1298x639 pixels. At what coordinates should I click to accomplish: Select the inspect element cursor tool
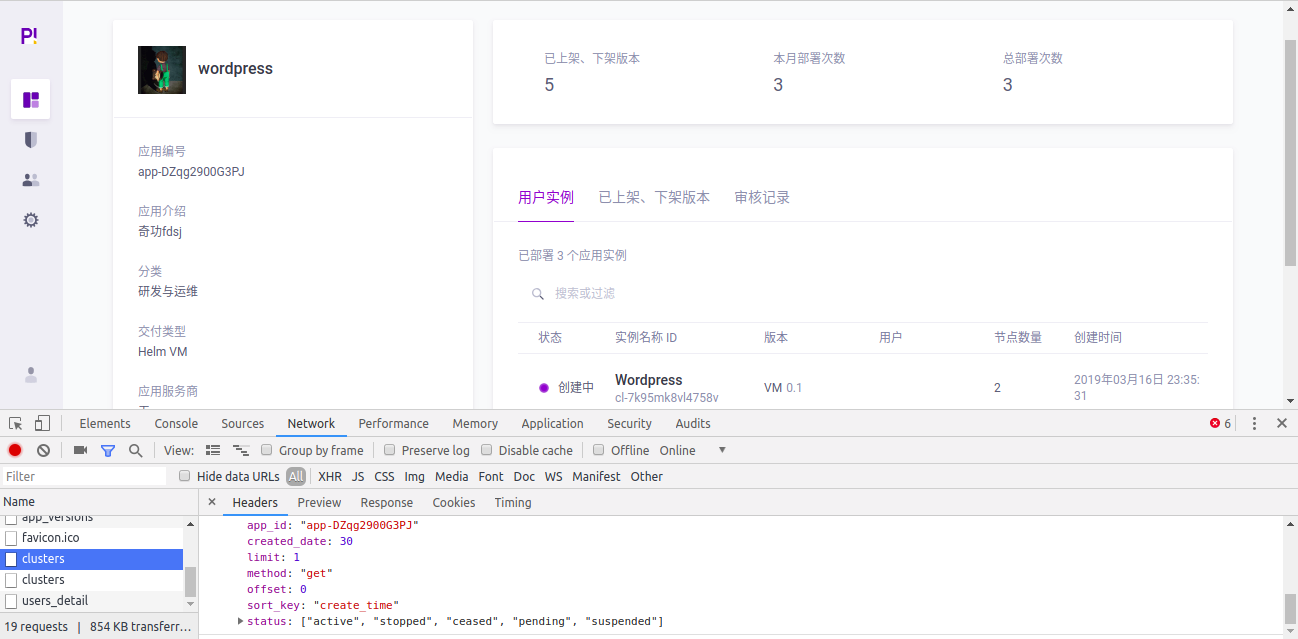point(15,423)
